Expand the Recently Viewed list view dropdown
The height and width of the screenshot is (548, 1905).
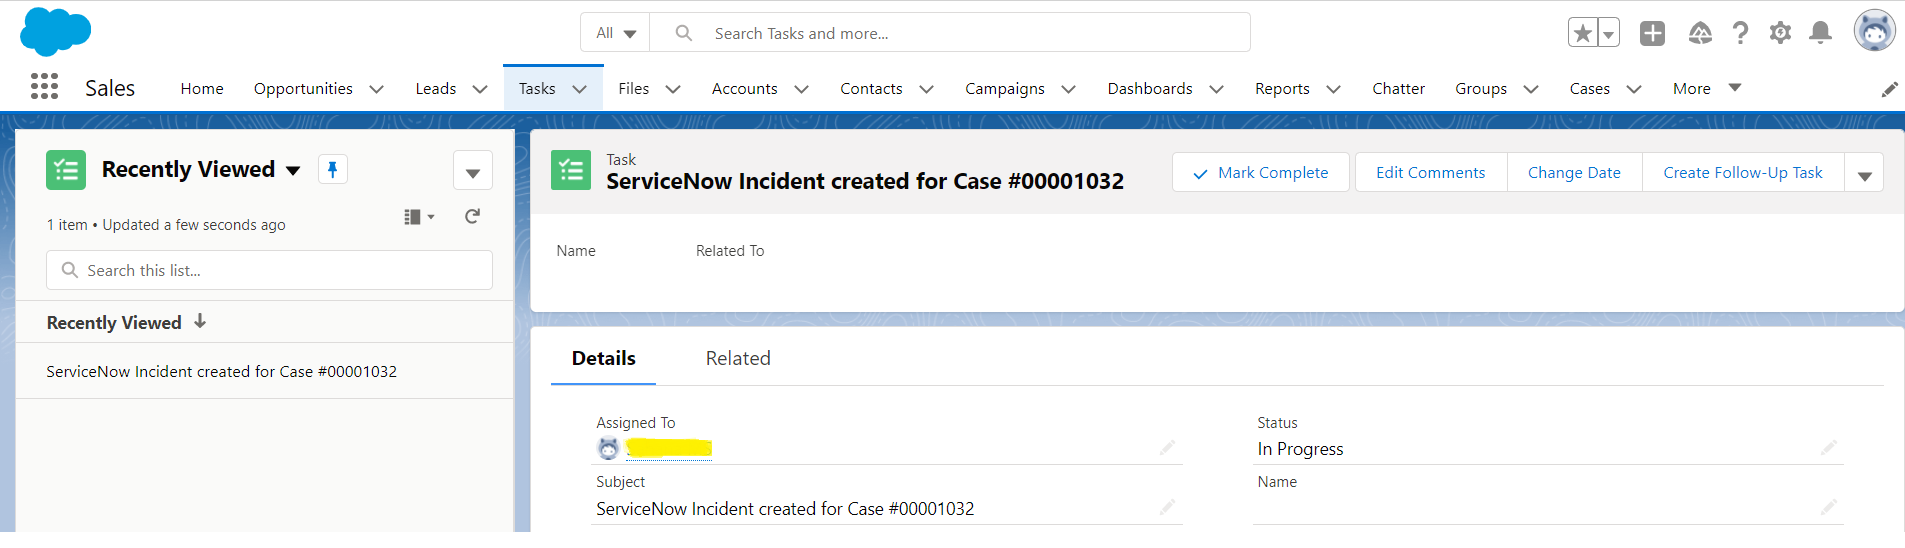click(x=293, y=170)
